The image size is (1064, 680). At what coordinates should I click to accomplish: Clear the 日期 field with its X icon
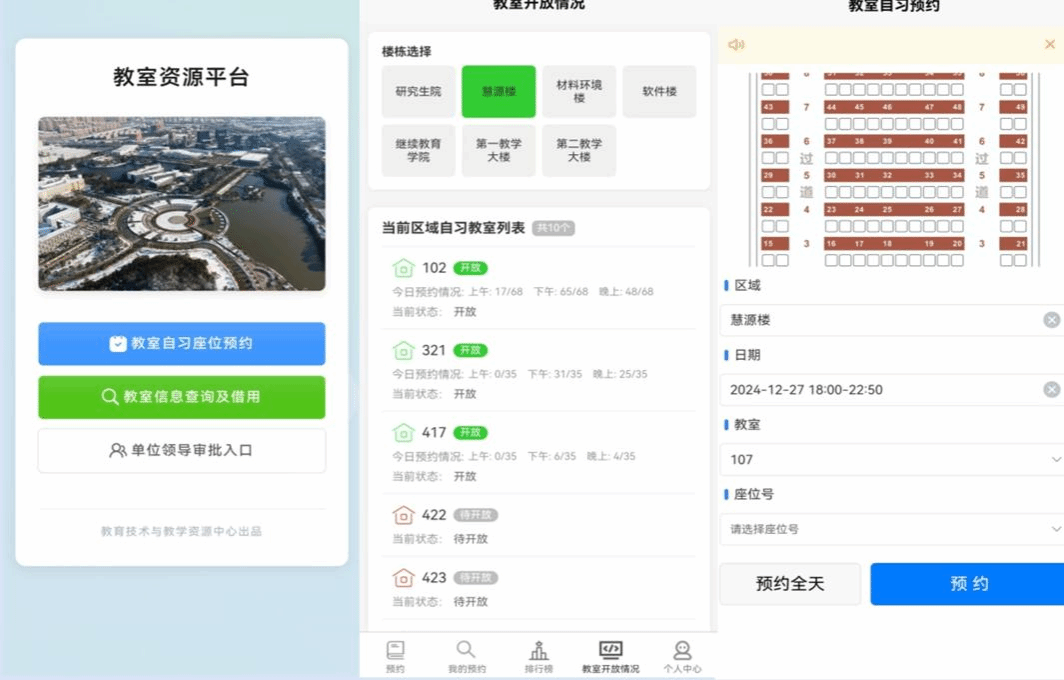[x=1051, y=390]
